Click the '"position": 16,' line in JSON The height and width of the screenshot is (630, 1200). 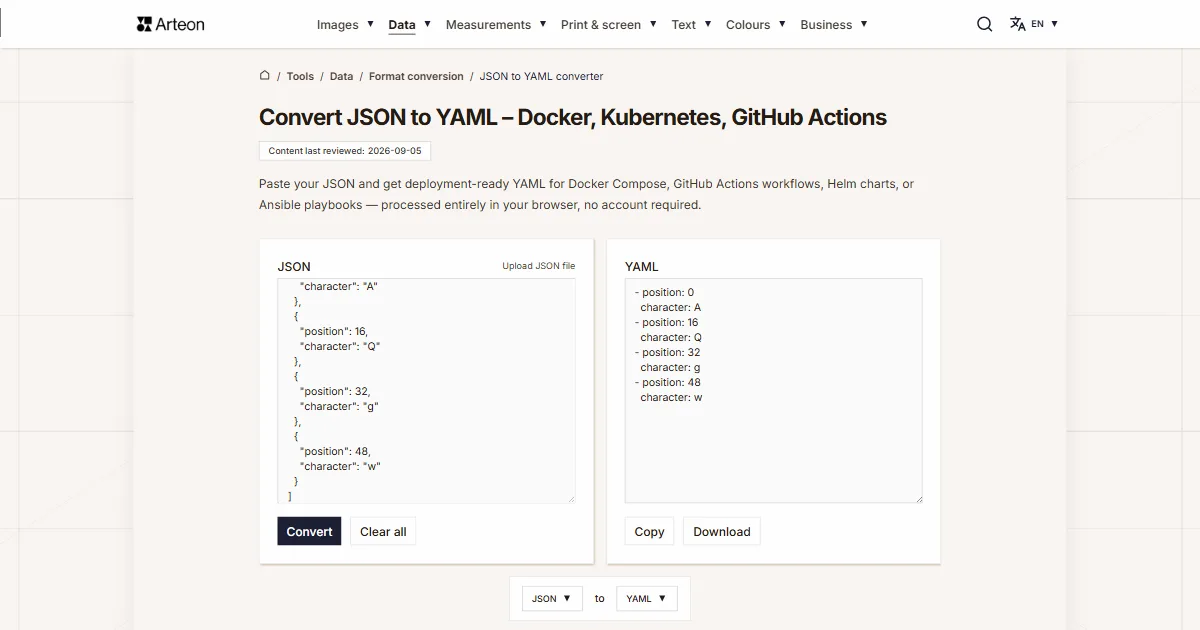coord(335,331)
